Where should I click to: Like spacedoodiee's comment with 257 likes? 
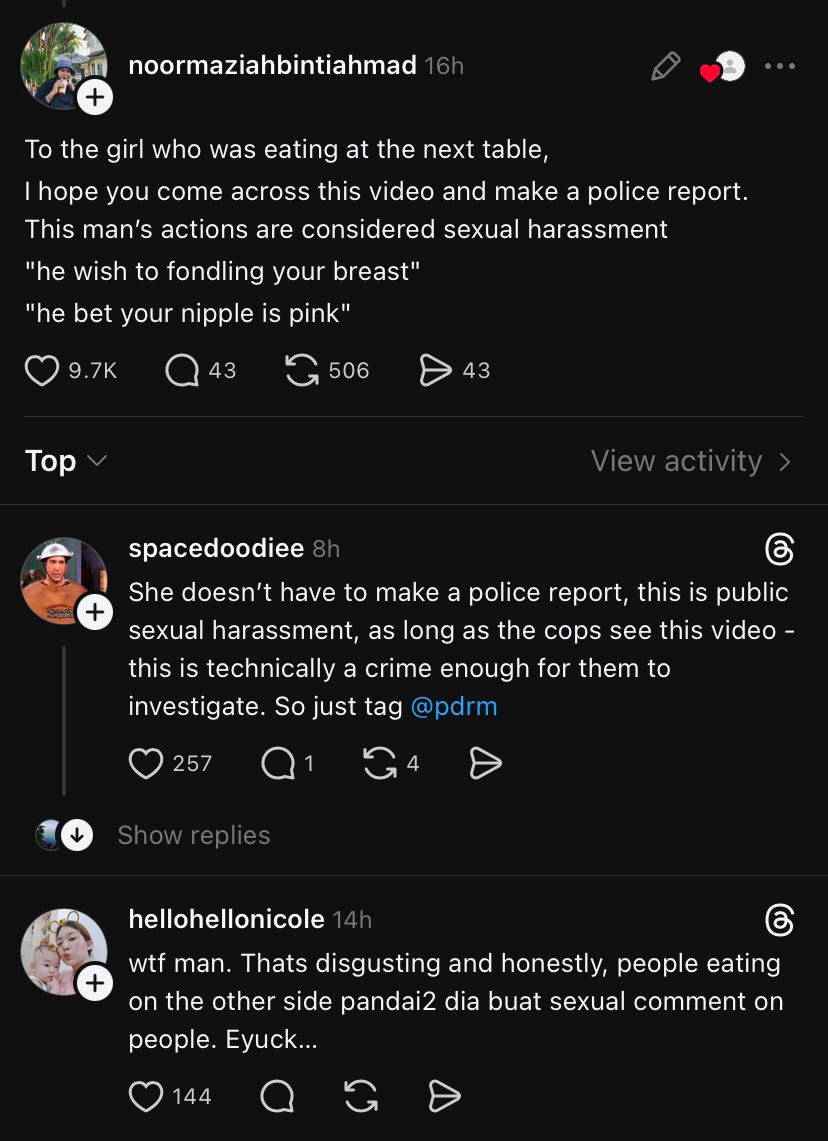146,764
